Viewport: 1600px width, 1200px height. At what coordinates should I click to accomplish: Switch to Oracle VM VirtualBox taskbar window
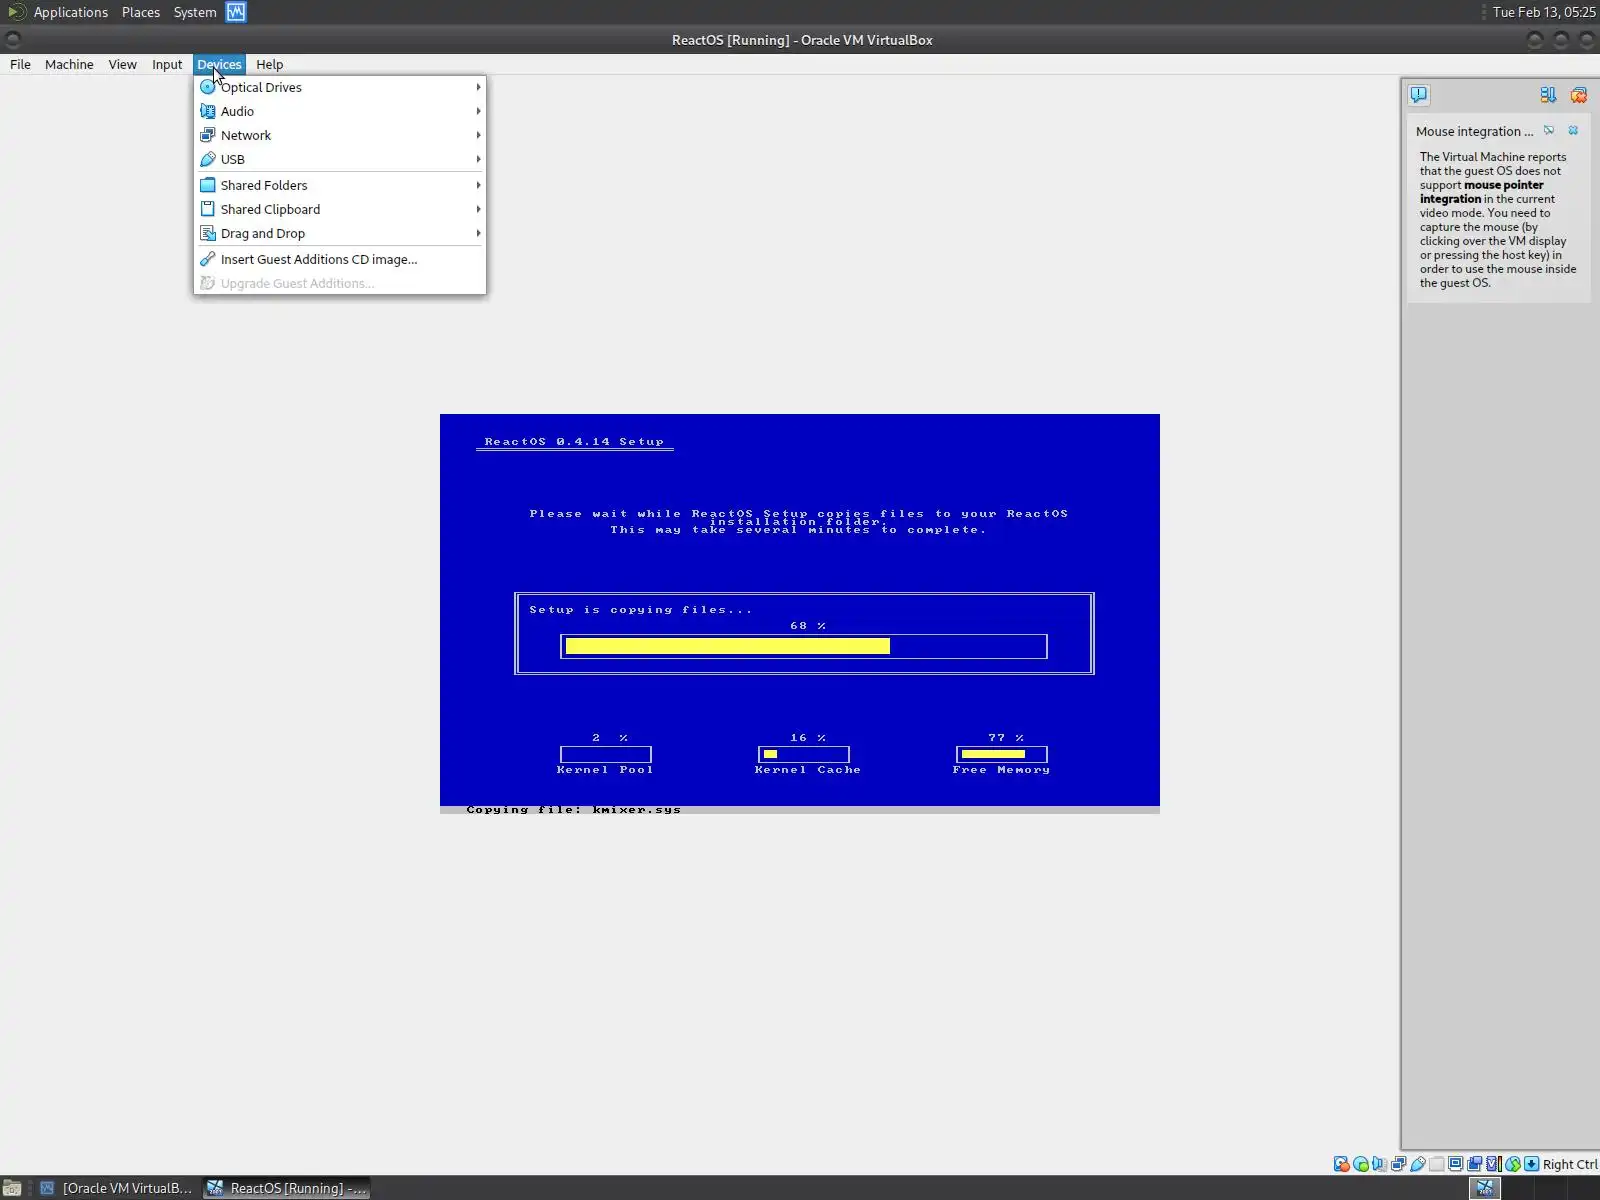pyautogui.click(x=116, y=1188)
